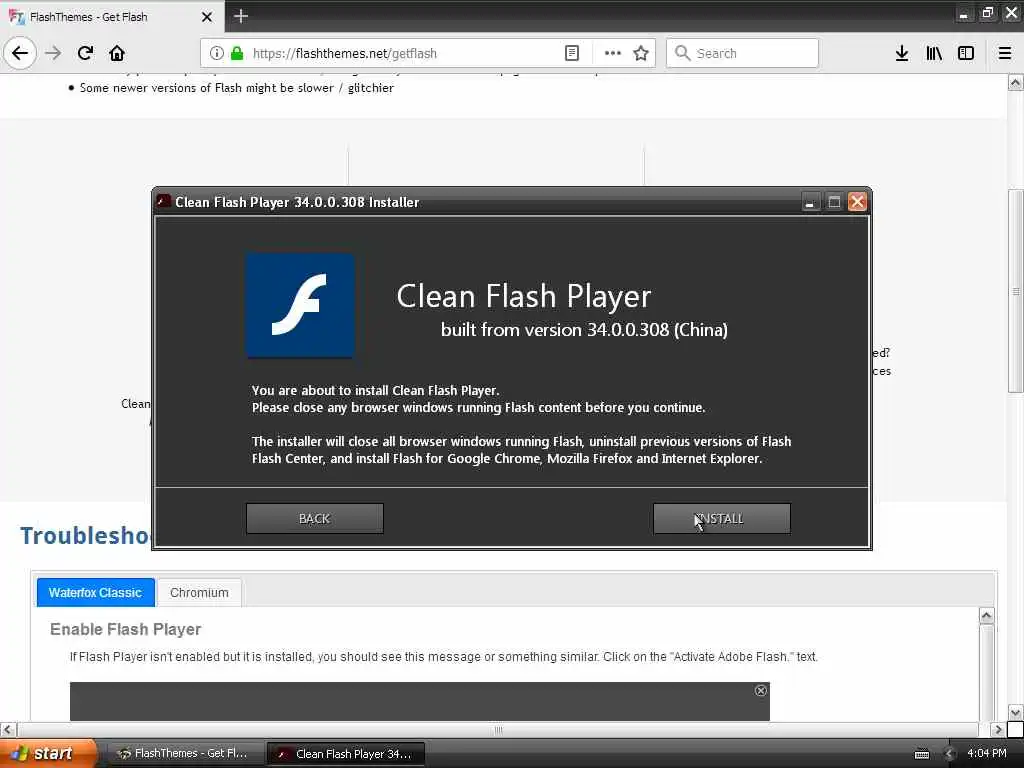This screenshot has width=1024, height=768.
Task: Maximize the Clean Flash Player installer window
Action: 834,202
